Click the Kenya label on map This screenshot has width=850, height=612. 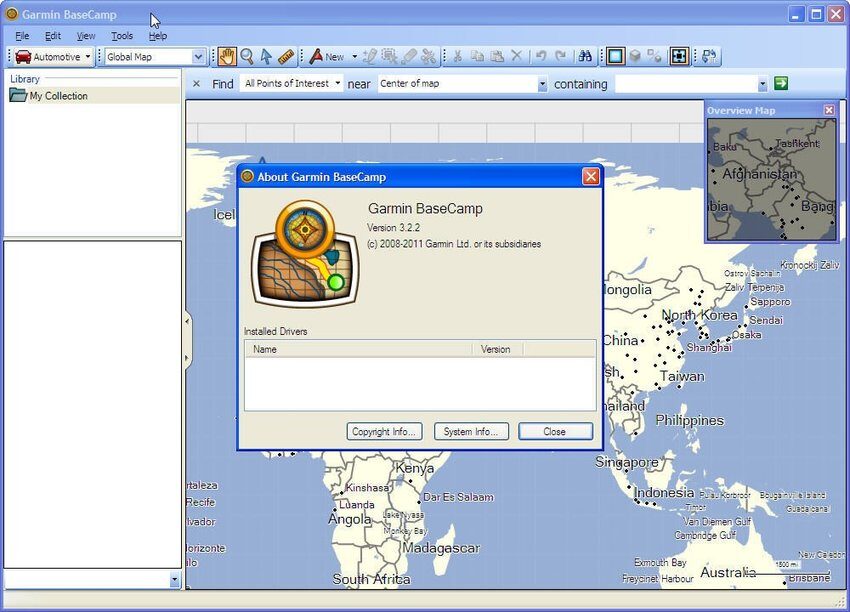(x=414, y=468)
